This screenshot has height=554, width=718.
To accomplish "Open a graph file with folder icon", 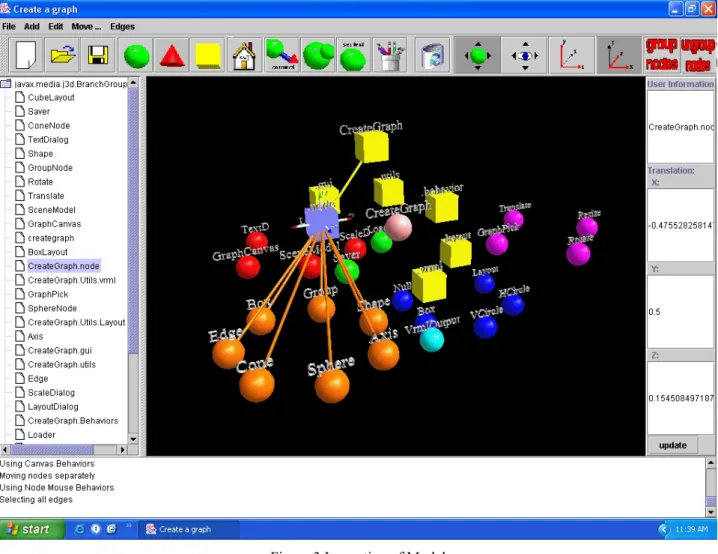I will tap(62, 55).
